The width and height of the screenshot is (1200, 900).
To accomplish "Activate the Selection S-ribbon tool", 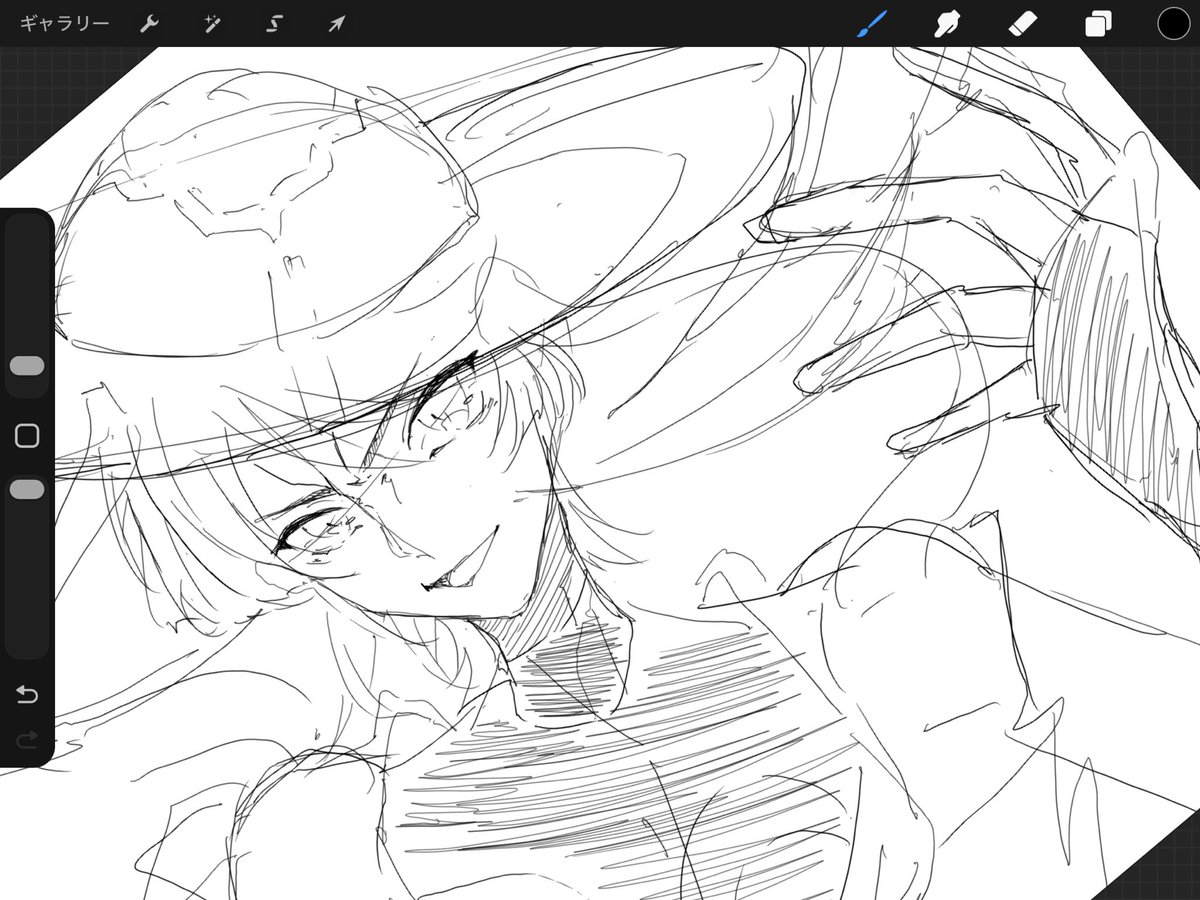I will point(273,24).
